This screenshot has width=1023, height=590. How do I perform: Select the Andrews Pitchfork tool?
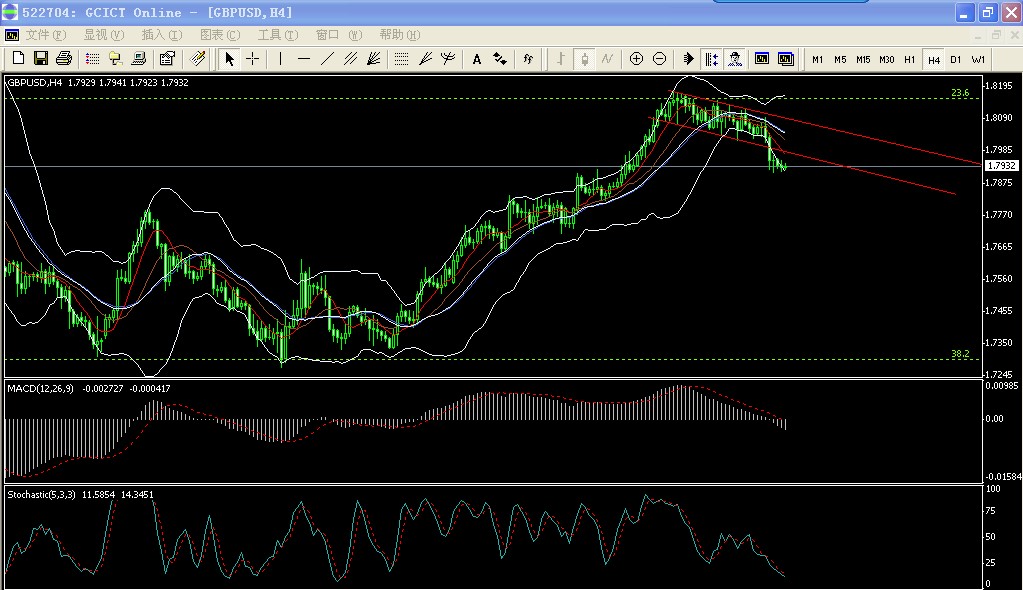448,59
